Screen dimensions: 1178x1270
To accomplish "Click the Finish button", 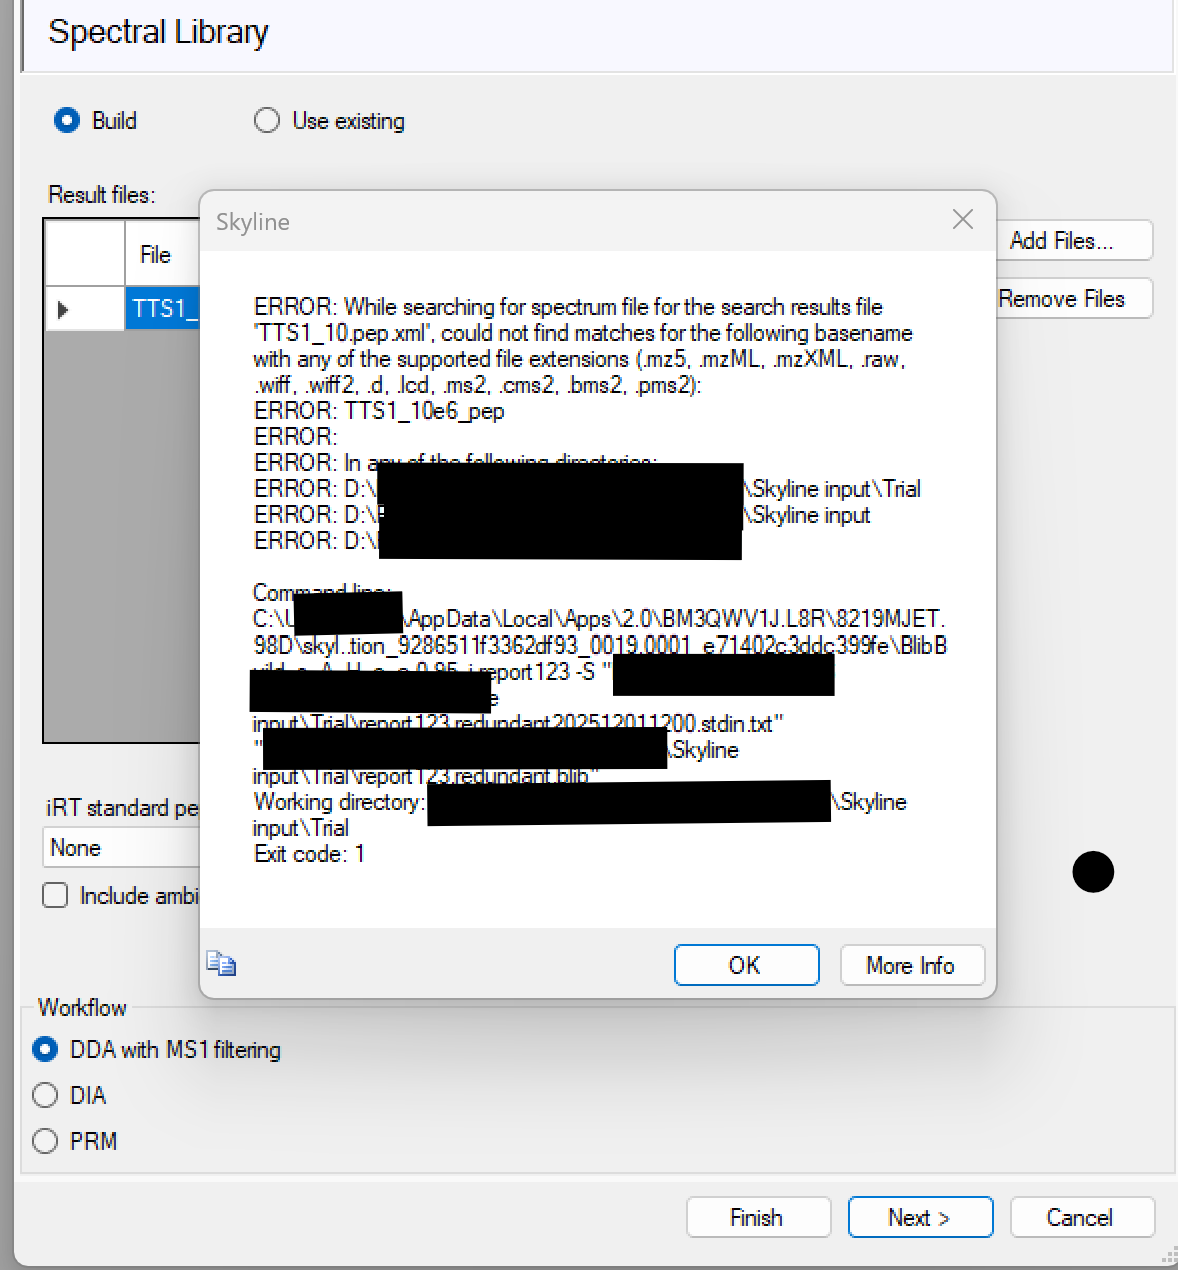I will coord(757,1218).
